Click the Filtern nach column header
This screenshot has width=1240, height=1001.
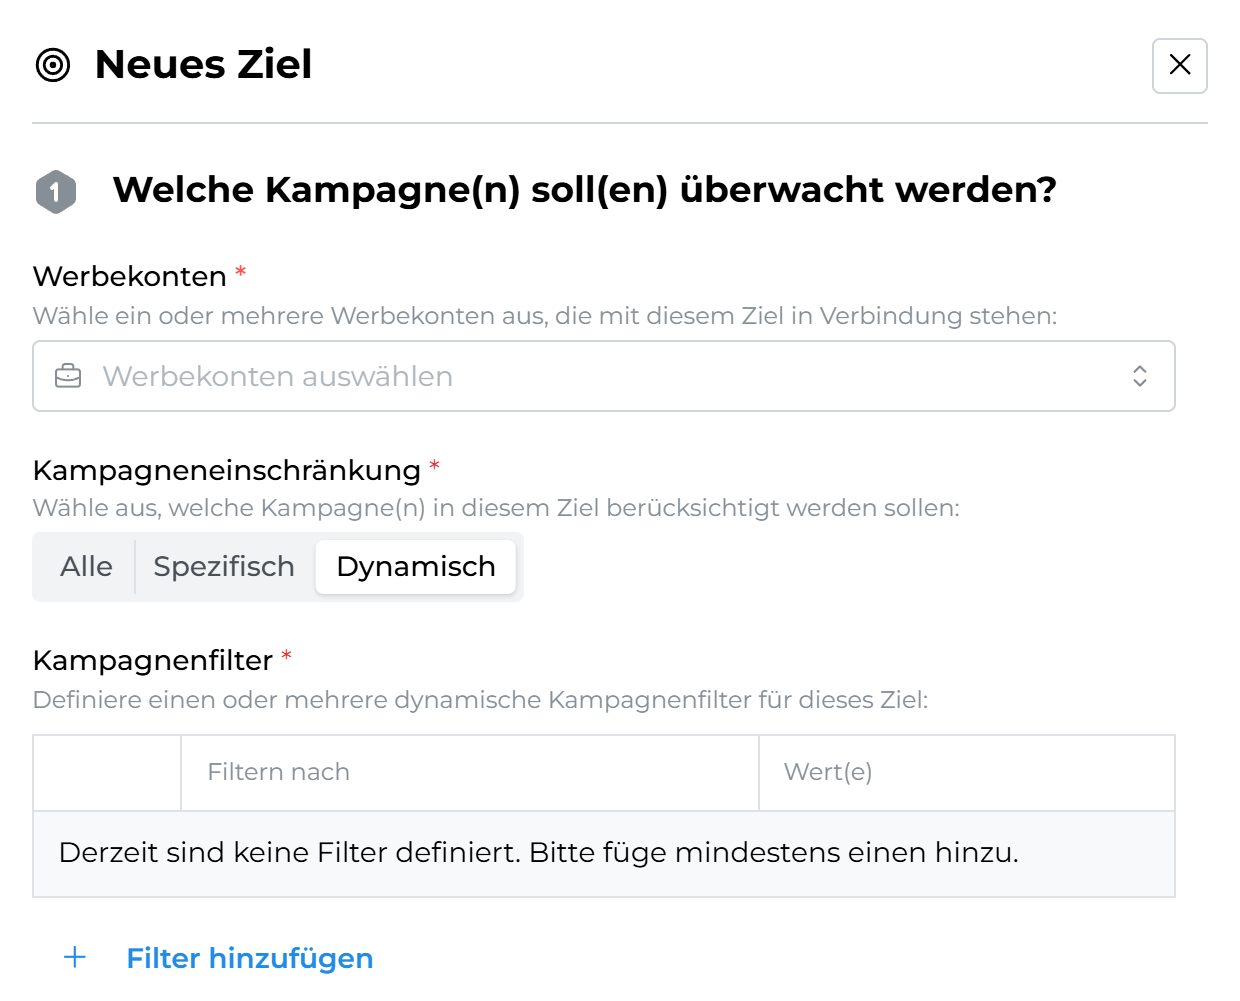tap(279, 772)
